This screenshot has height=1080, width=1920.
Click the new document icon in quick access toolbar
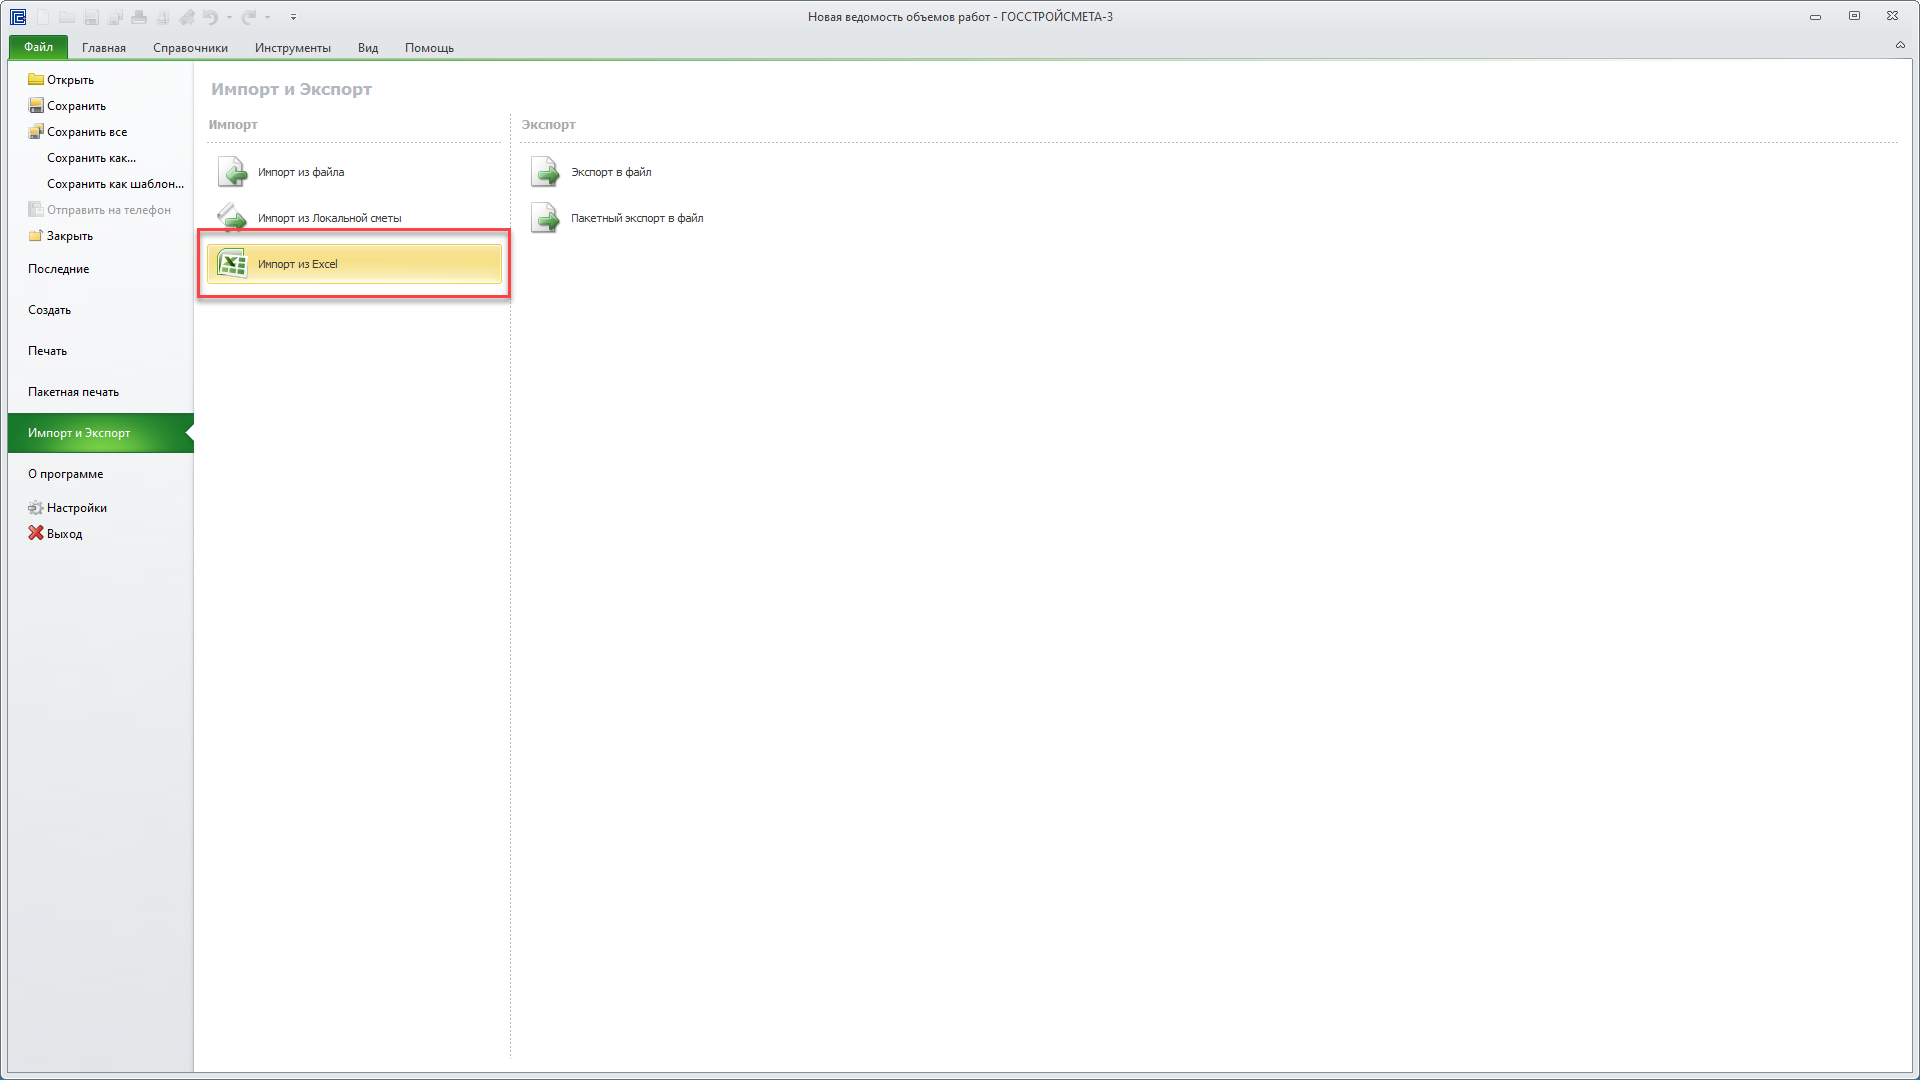click(43, 17)
